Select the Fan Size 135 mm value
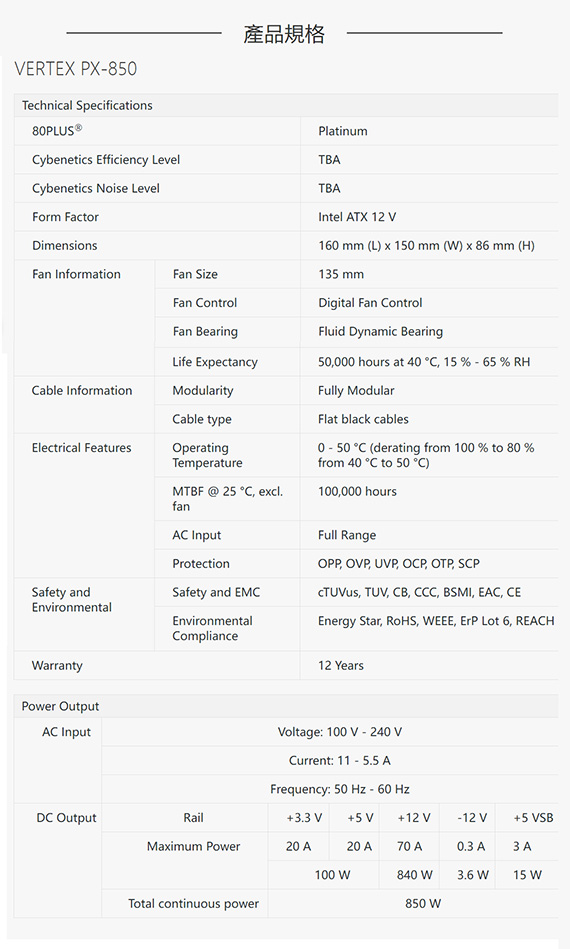 click(341, 274)
